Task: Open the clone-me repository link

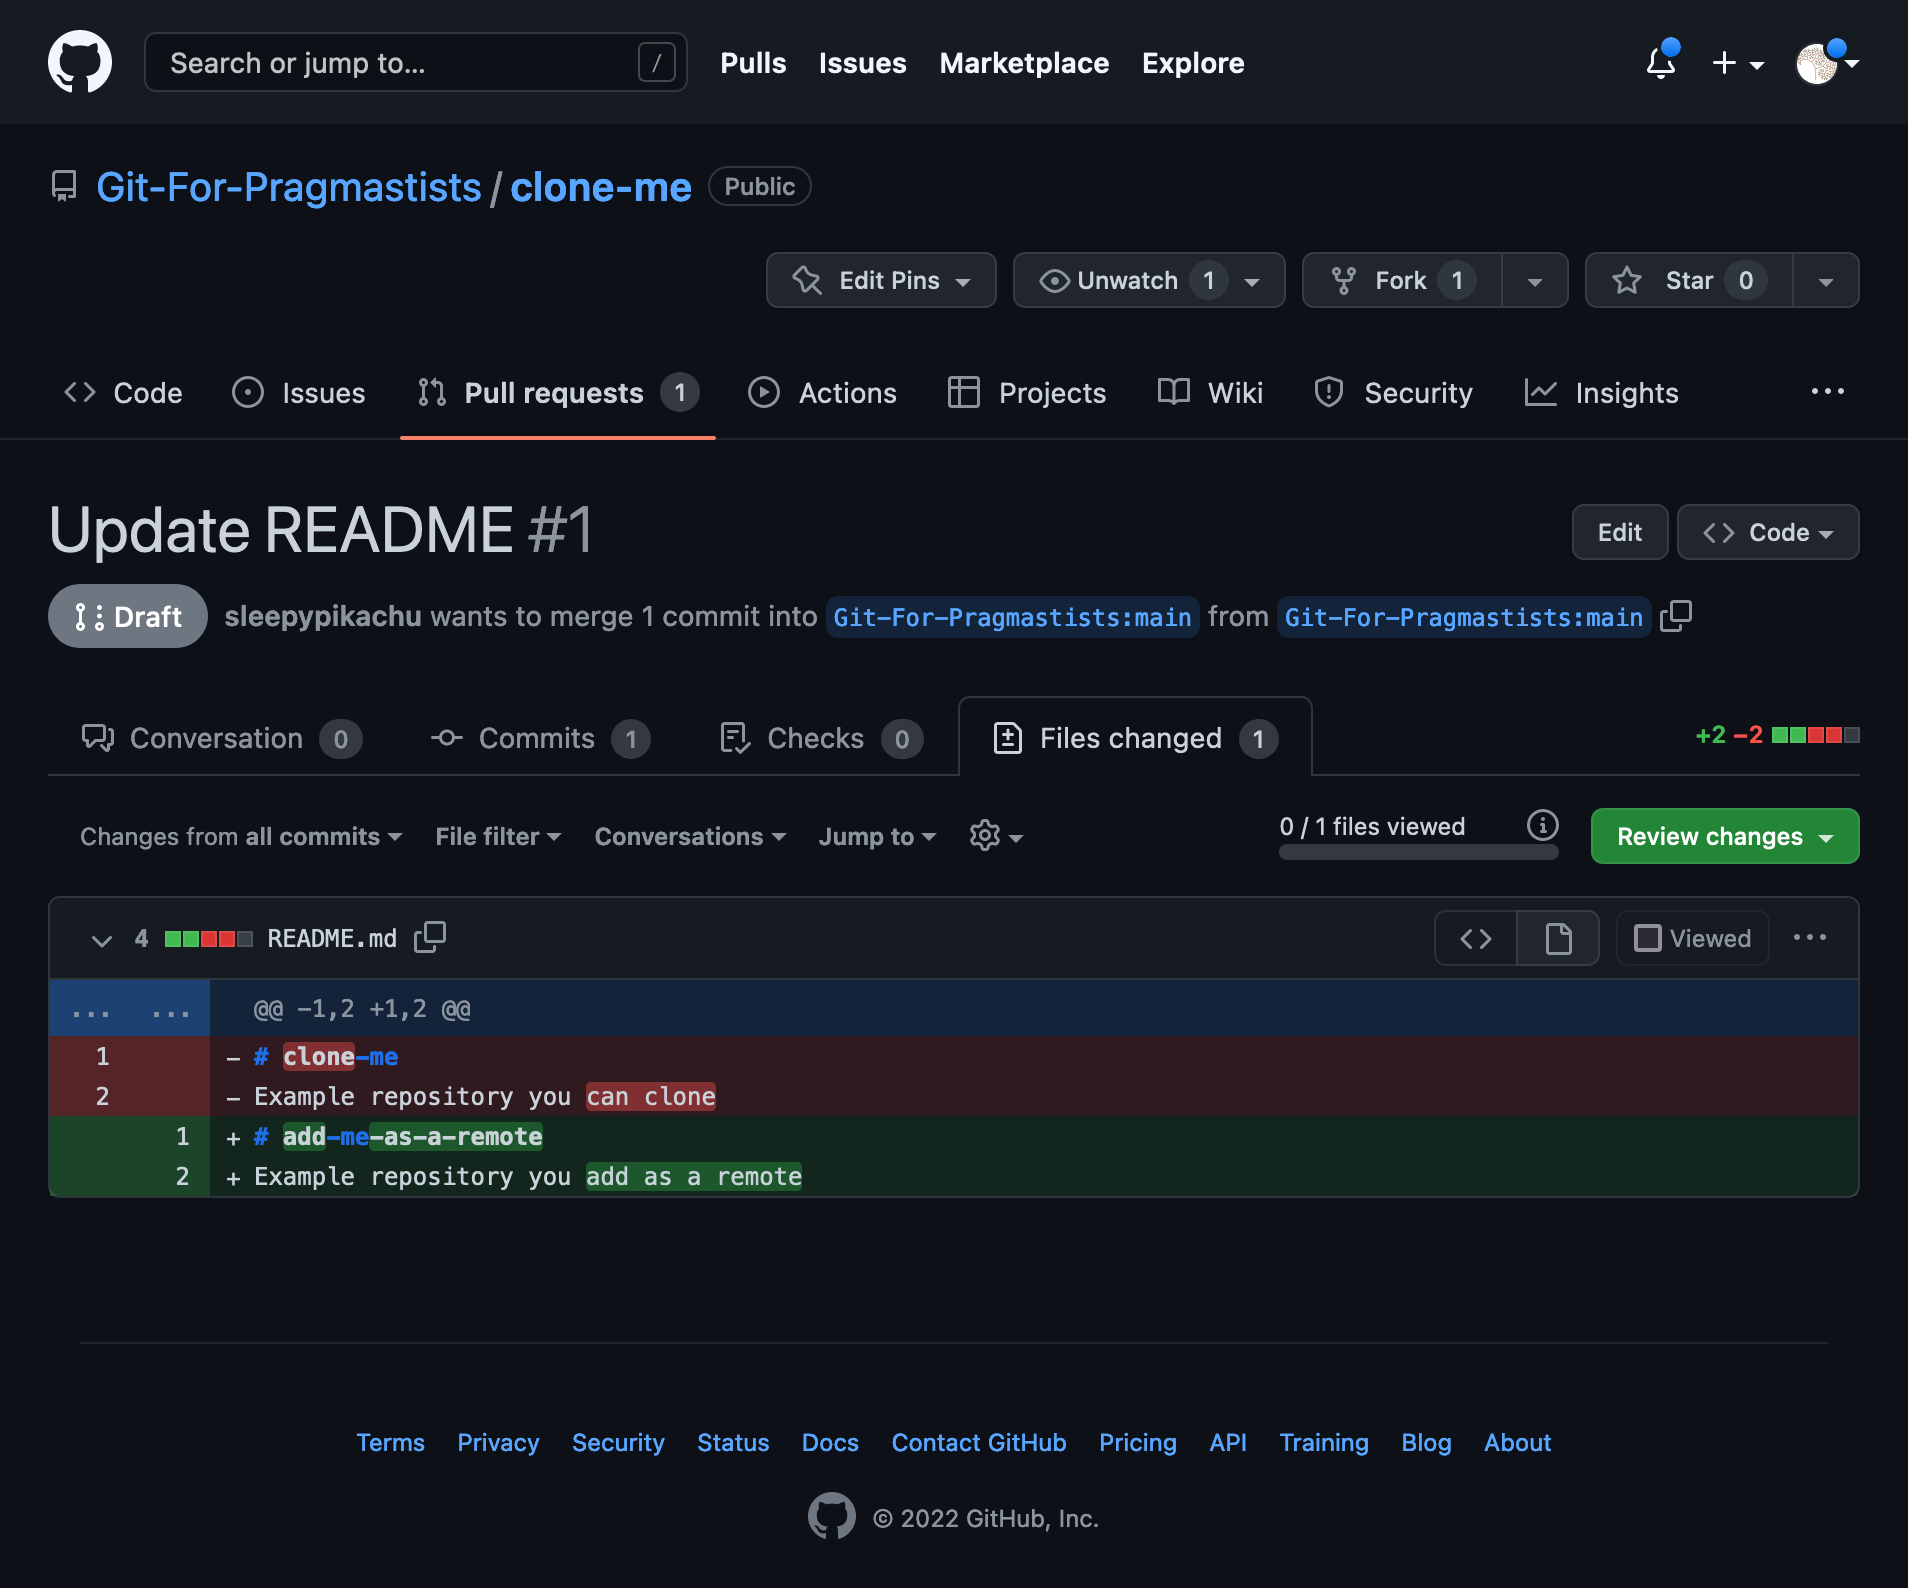Action: point(601,187)
